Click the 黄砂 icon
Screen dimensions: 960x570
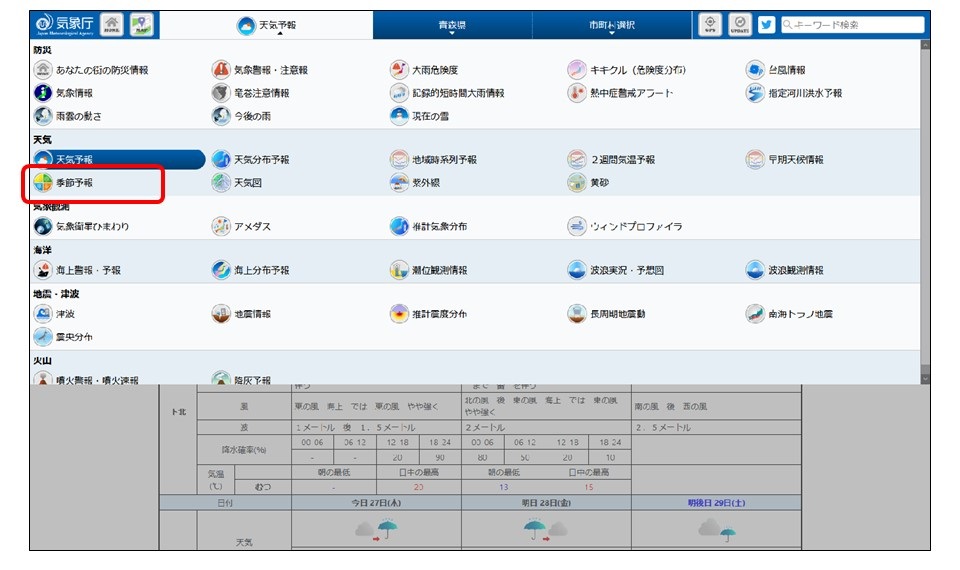coord(577,182)
